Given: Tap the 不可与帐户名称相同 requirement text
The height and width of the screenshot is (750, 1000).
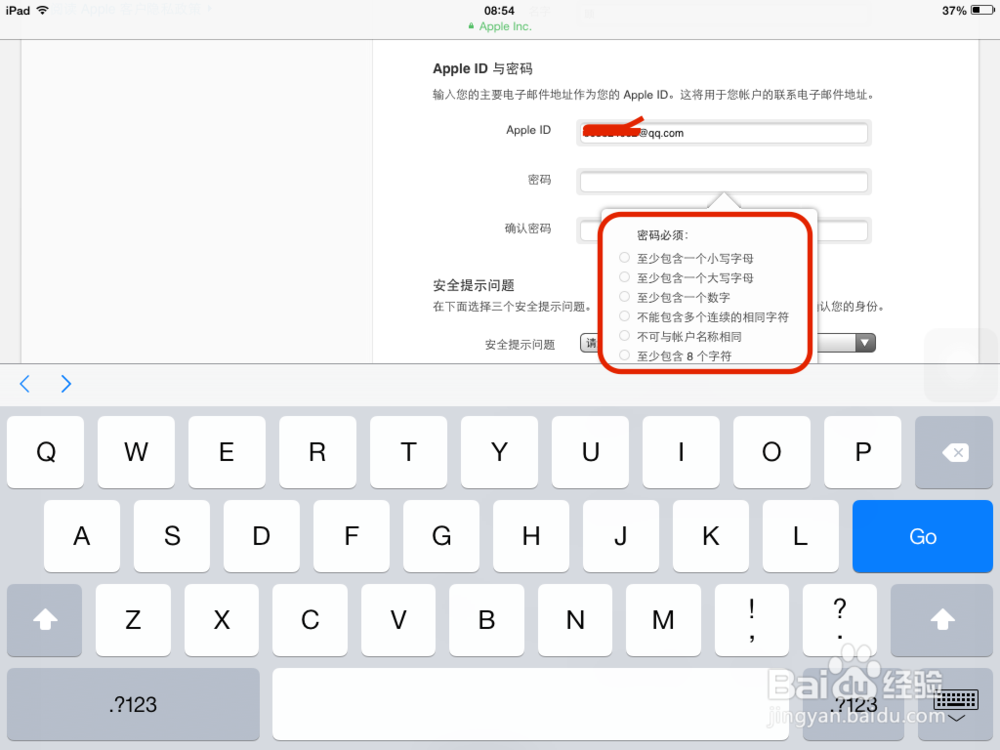Looking at the screenshot, I should (689, 336).
